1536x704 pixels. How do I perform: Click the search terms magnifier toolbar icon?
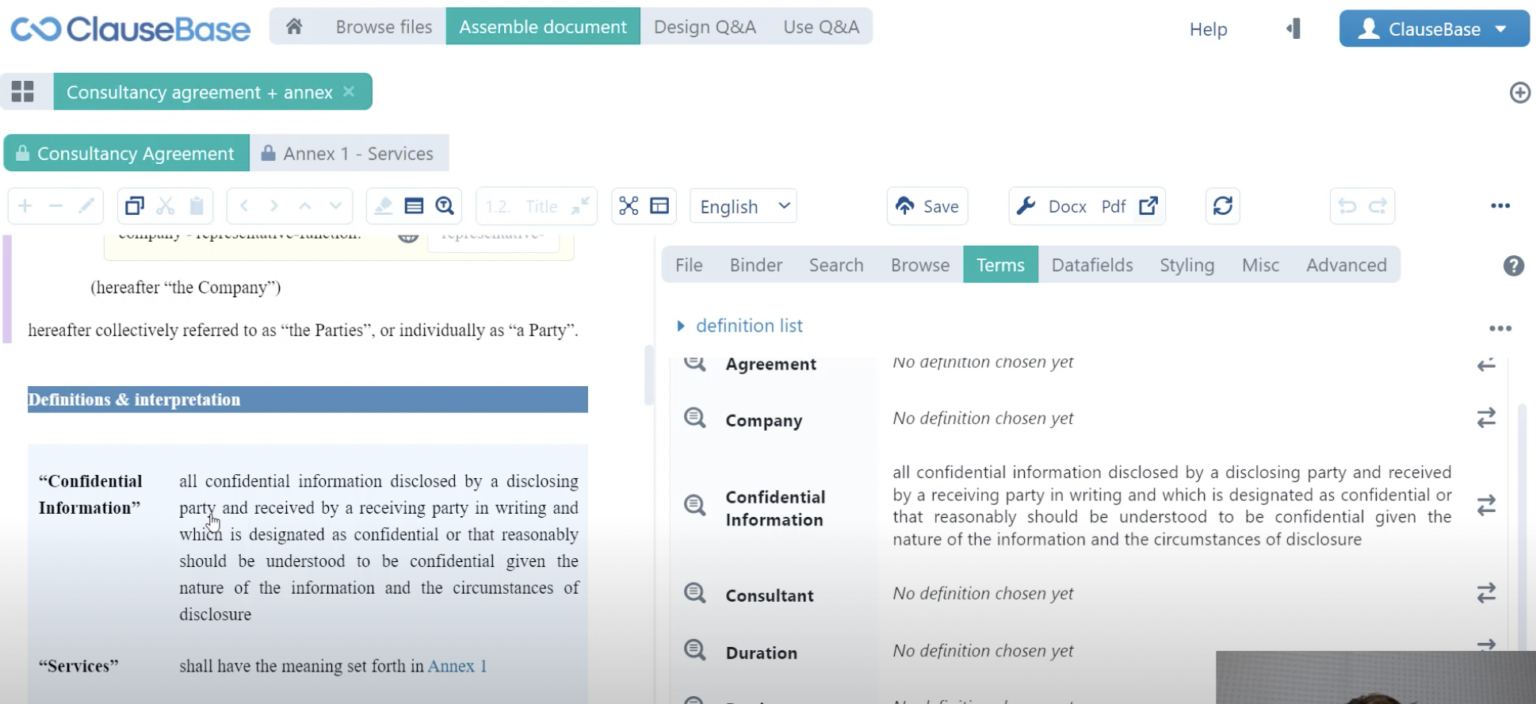[445, 206]
